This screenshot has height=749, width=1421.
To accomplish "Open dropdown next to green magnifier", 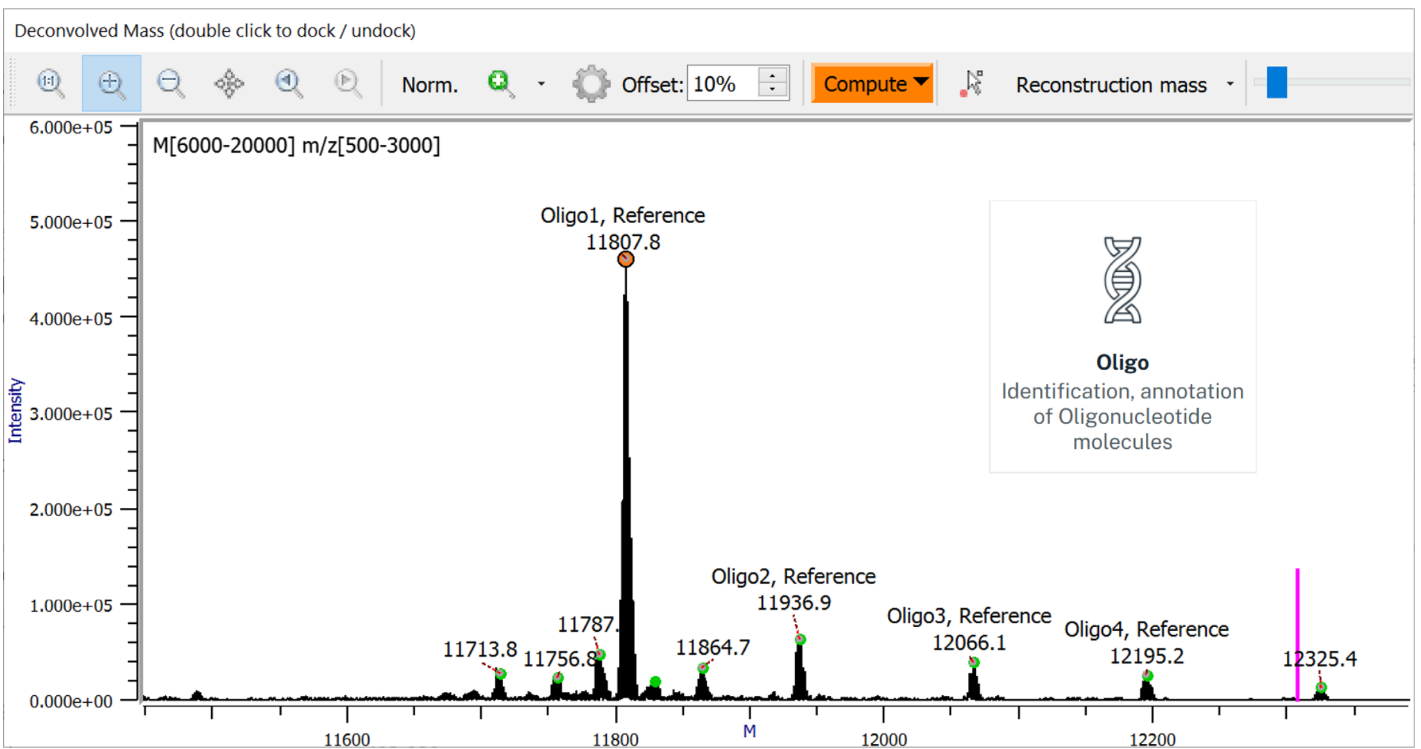I will tap(541, 84).
